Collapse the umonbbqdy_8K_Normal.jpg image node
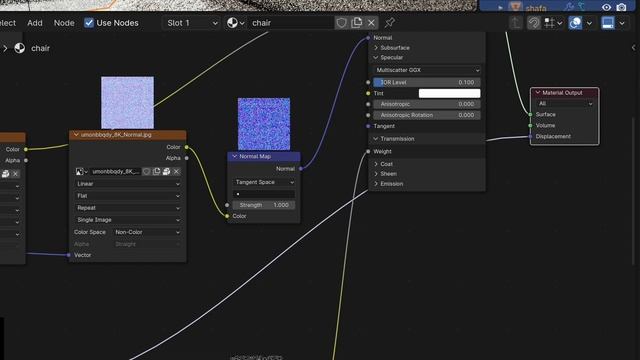 pos(76,134)
